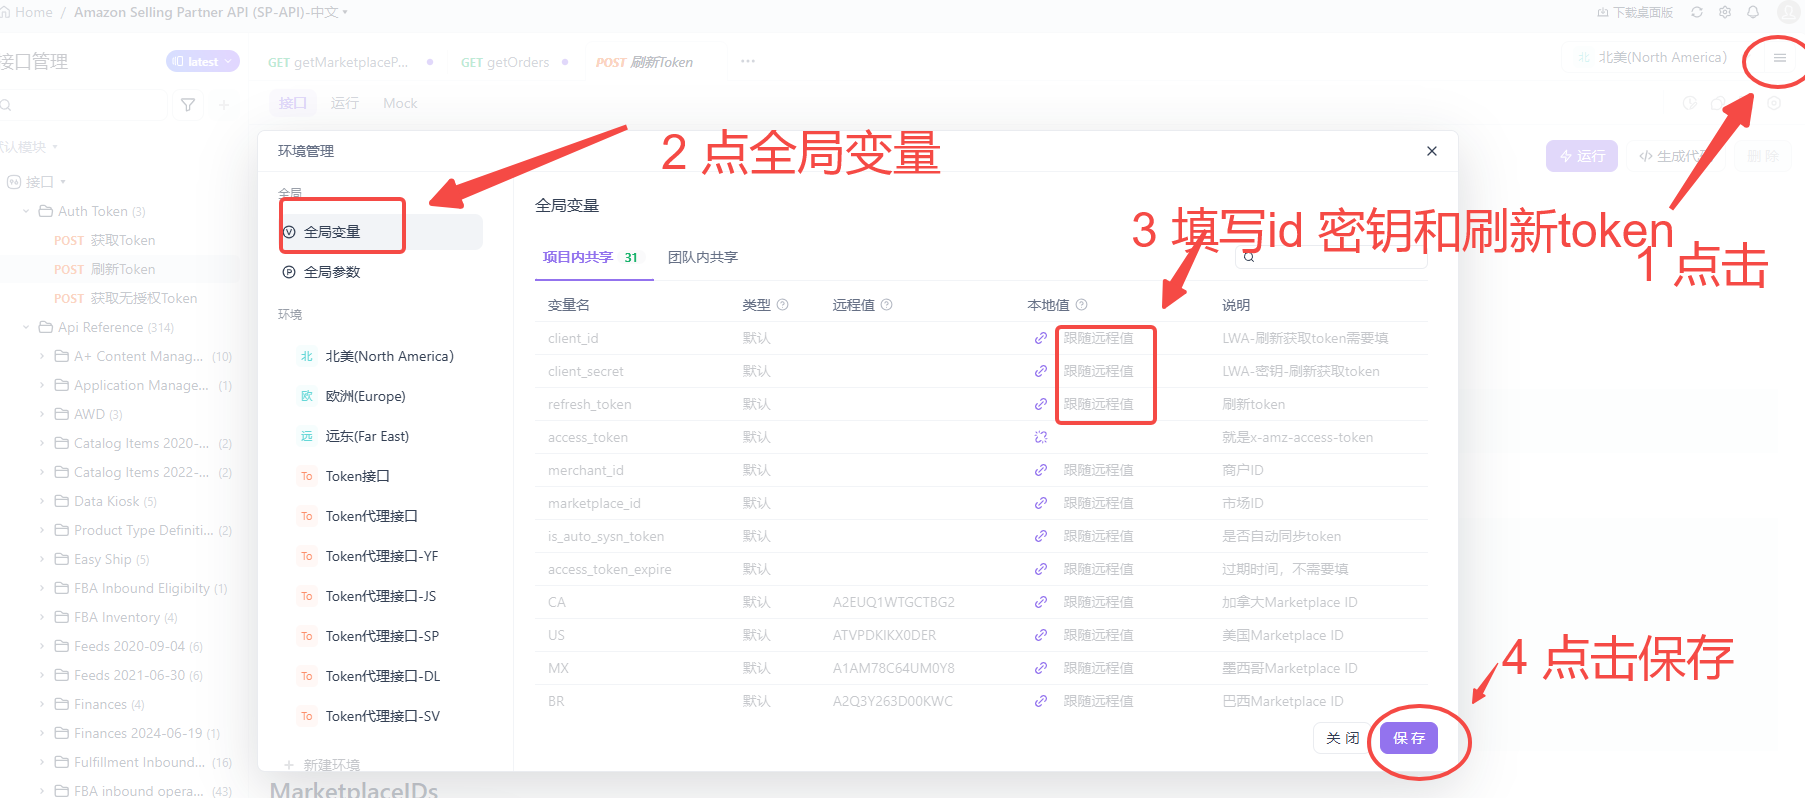Screen dimensions: 1805x798
Task: Open the latest version dropdown
Action: (203, 61)
